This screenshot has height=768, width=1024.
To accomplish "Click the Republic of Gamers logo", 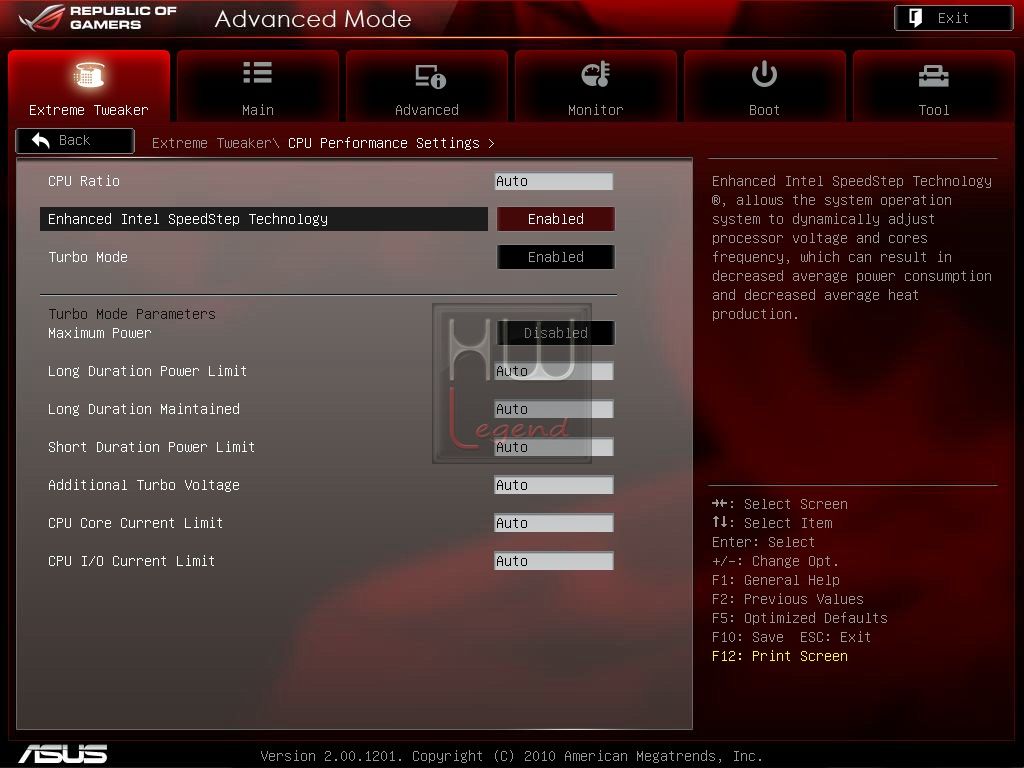I will (98, 18).
